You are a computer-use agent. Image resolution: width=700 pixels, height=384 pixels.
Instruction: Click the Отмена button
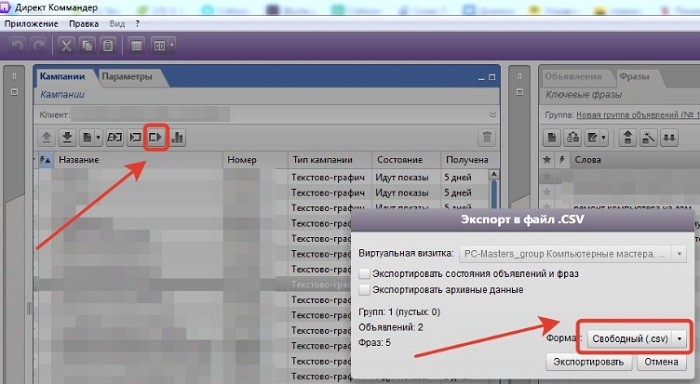pos(661,362)
